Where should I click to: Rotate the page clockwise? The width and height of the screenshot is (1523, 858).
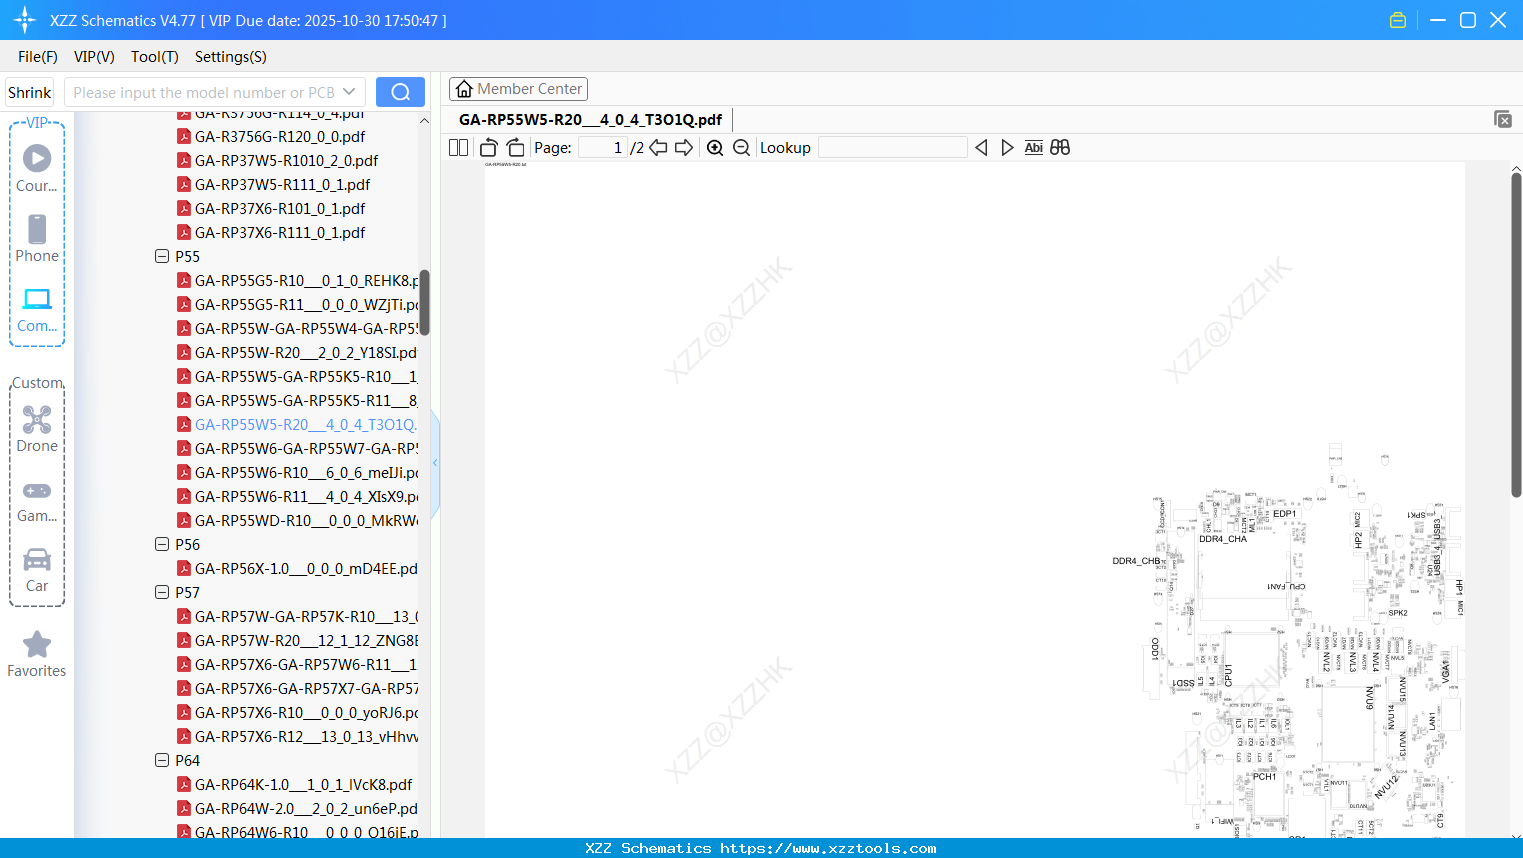pos(515,147)
